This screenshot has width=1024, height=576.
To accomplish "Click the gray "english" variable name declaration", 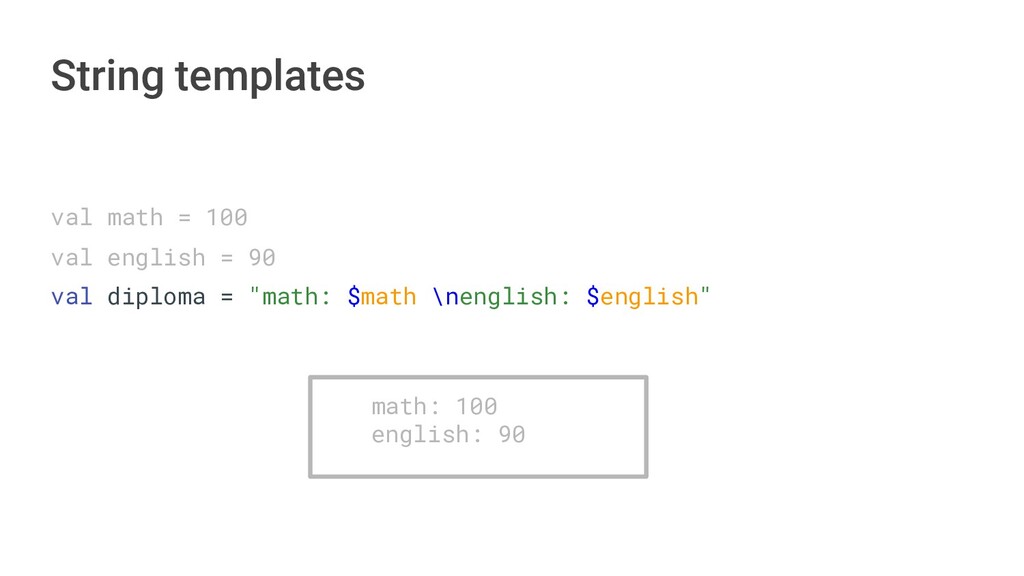I will point(156,258).
